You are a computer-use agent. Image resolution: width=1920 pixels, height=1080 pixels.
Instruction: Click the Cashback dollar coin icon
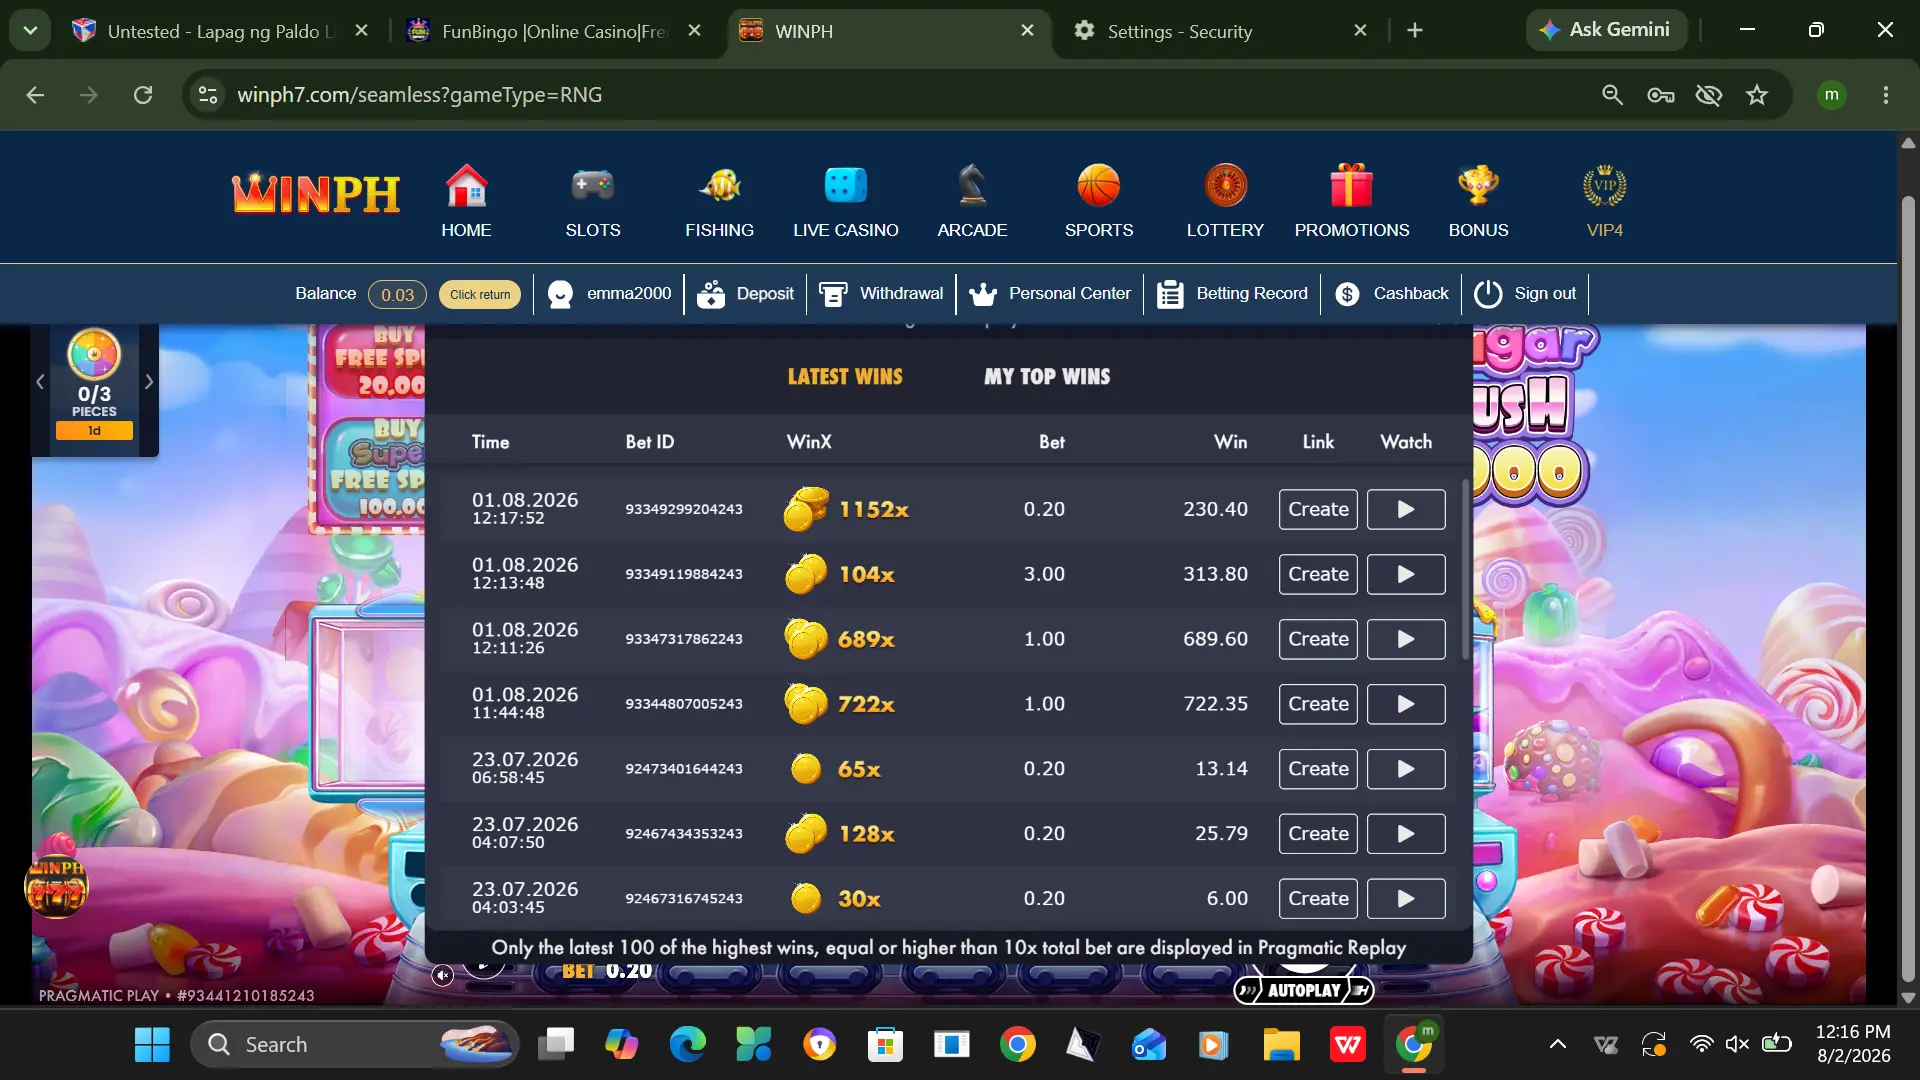click(1347, 294)
